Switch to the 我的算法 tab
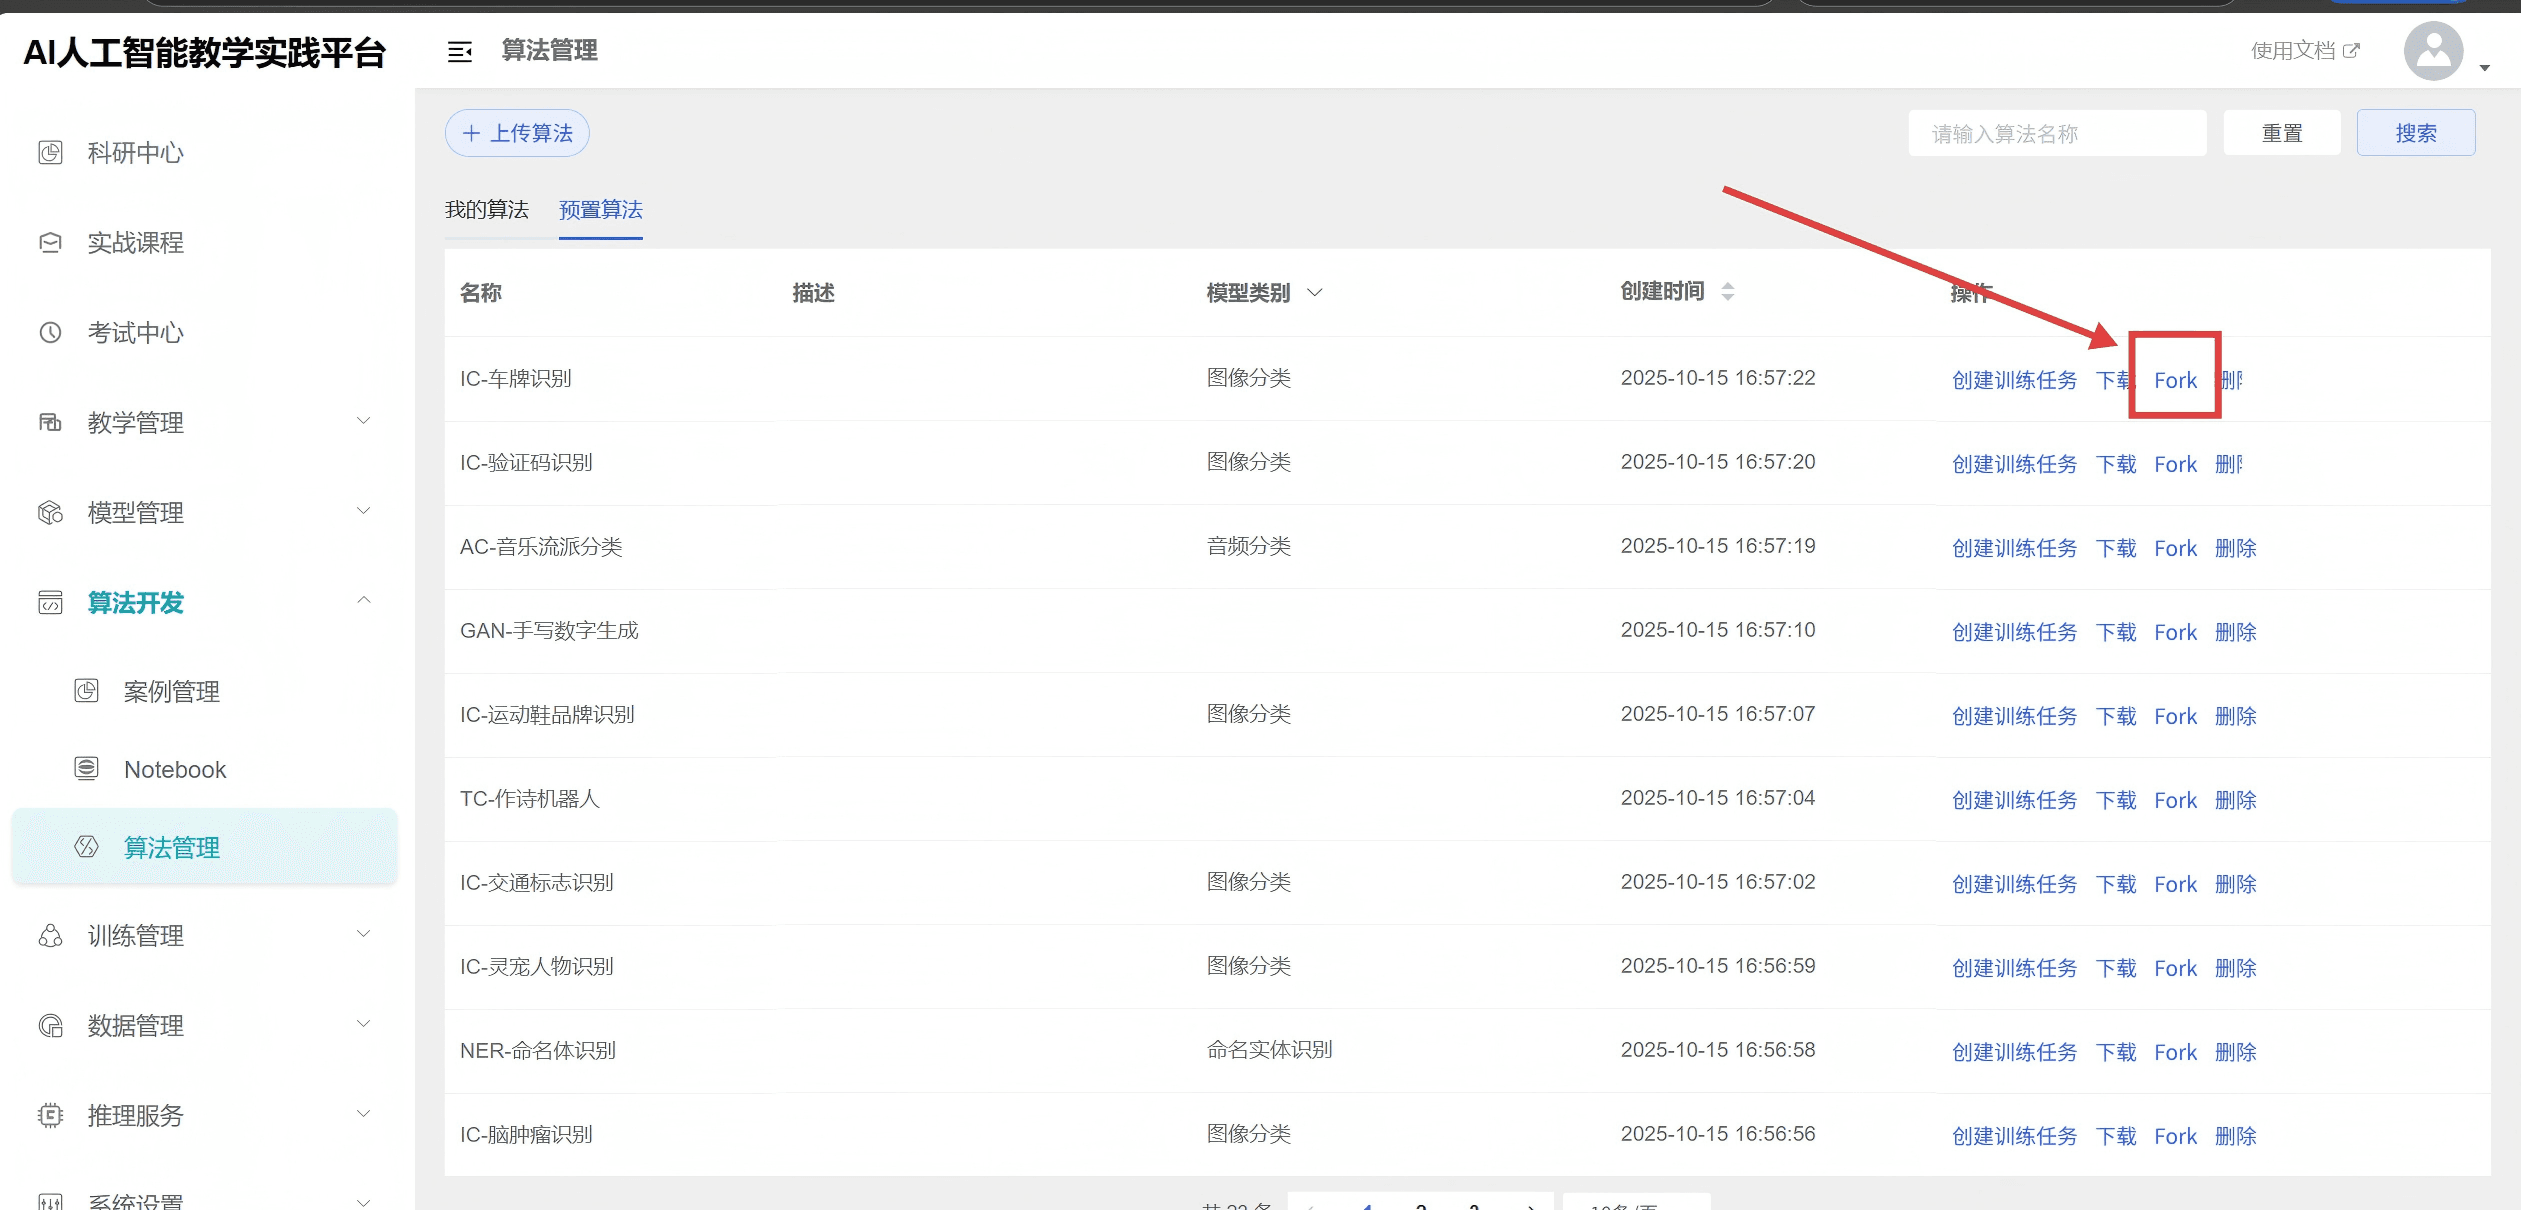The height and width of the screenshot is (1210, 2521). tap(486, 210)
